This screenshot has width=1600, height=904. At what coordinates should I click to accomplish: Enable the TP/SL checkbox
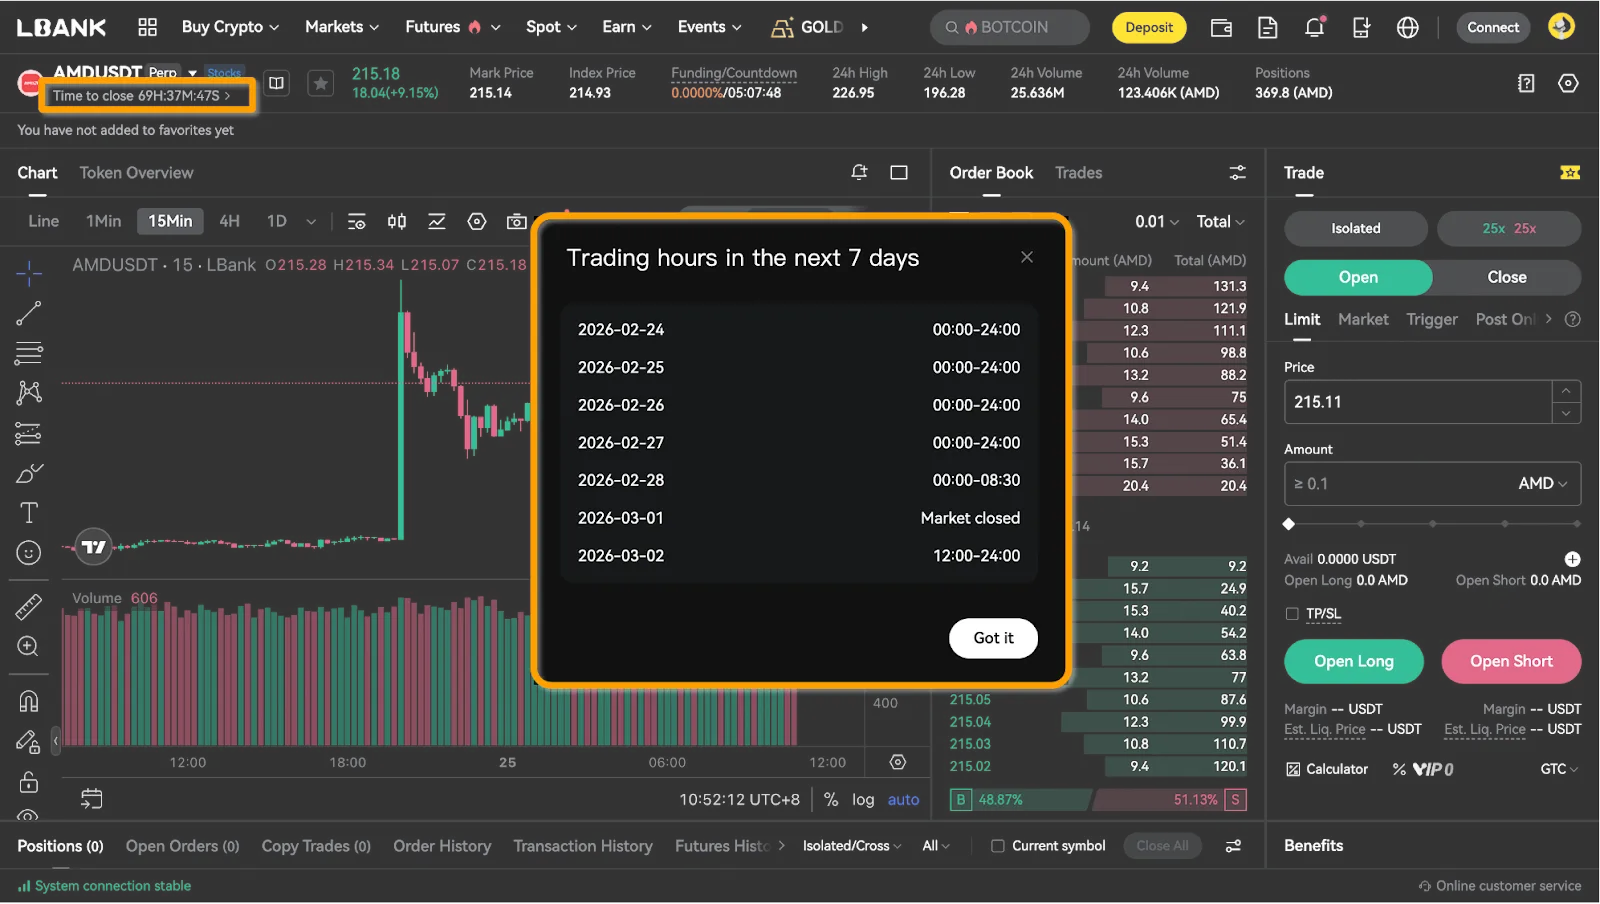pyautogui.click(x=1292, y=614)
